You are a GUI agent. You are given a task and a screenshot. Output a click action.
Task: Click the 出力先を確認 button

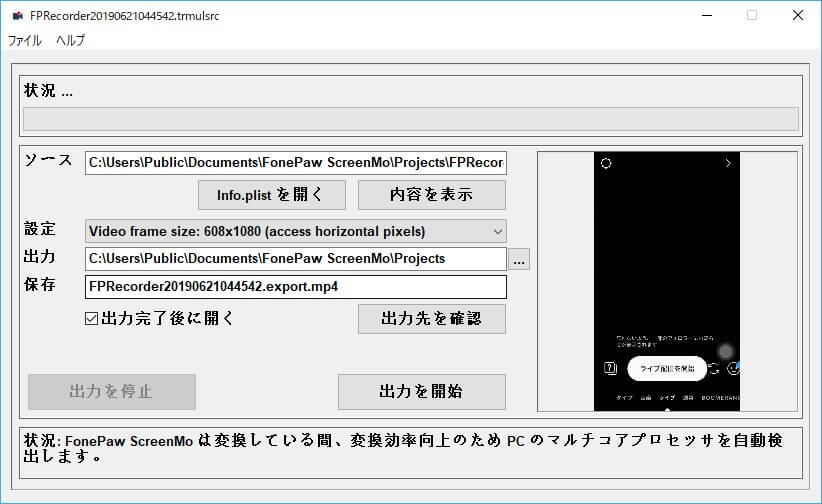point(431,319)
